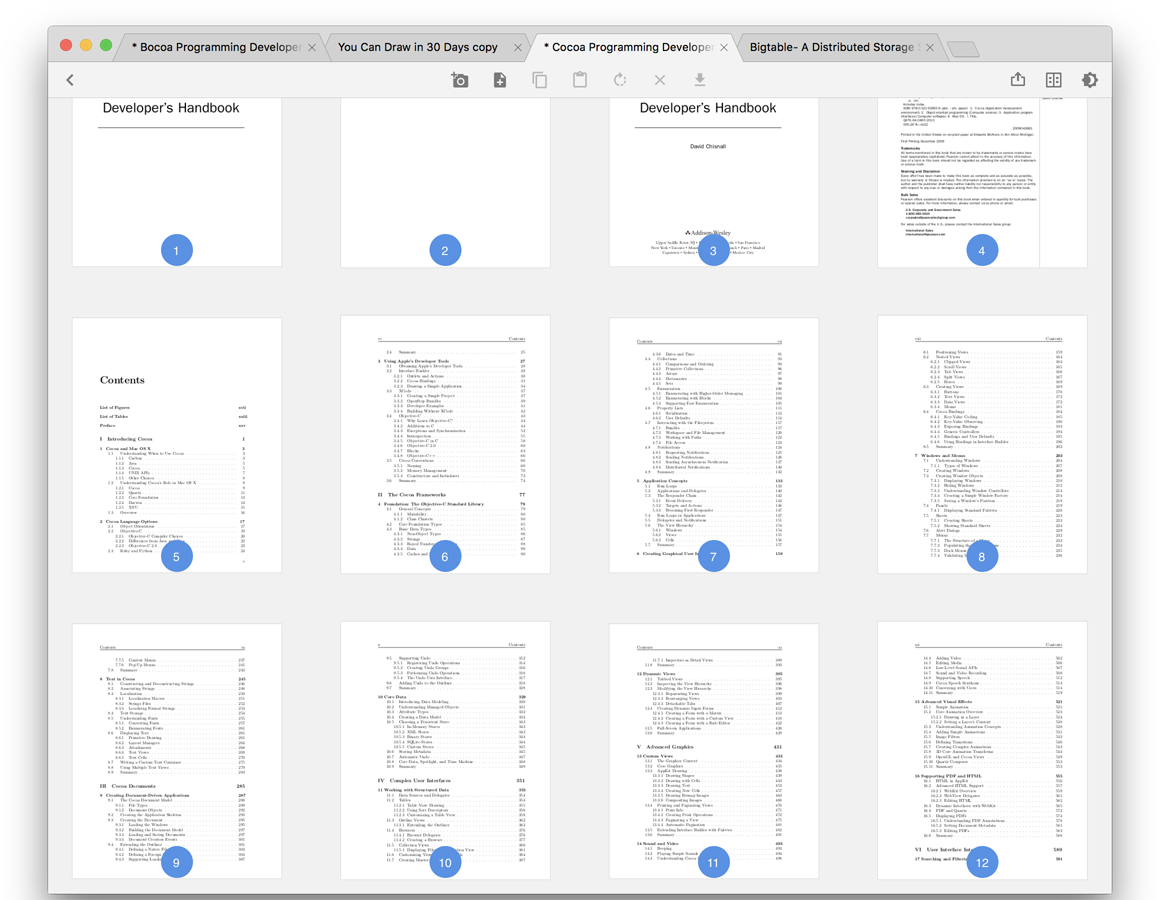Switch to two-page layout view

tap(1053, 79)
